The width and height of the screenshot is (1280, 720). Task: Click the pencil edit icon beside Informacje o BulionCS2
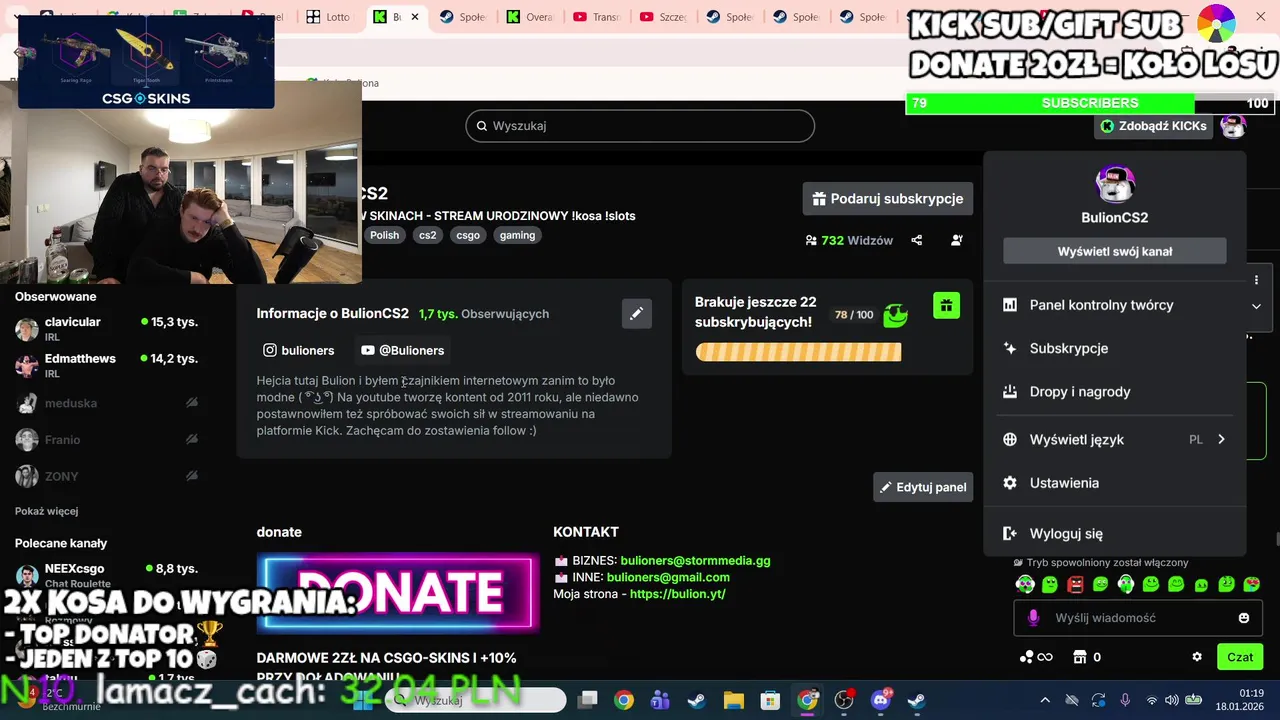coord(636,313)
